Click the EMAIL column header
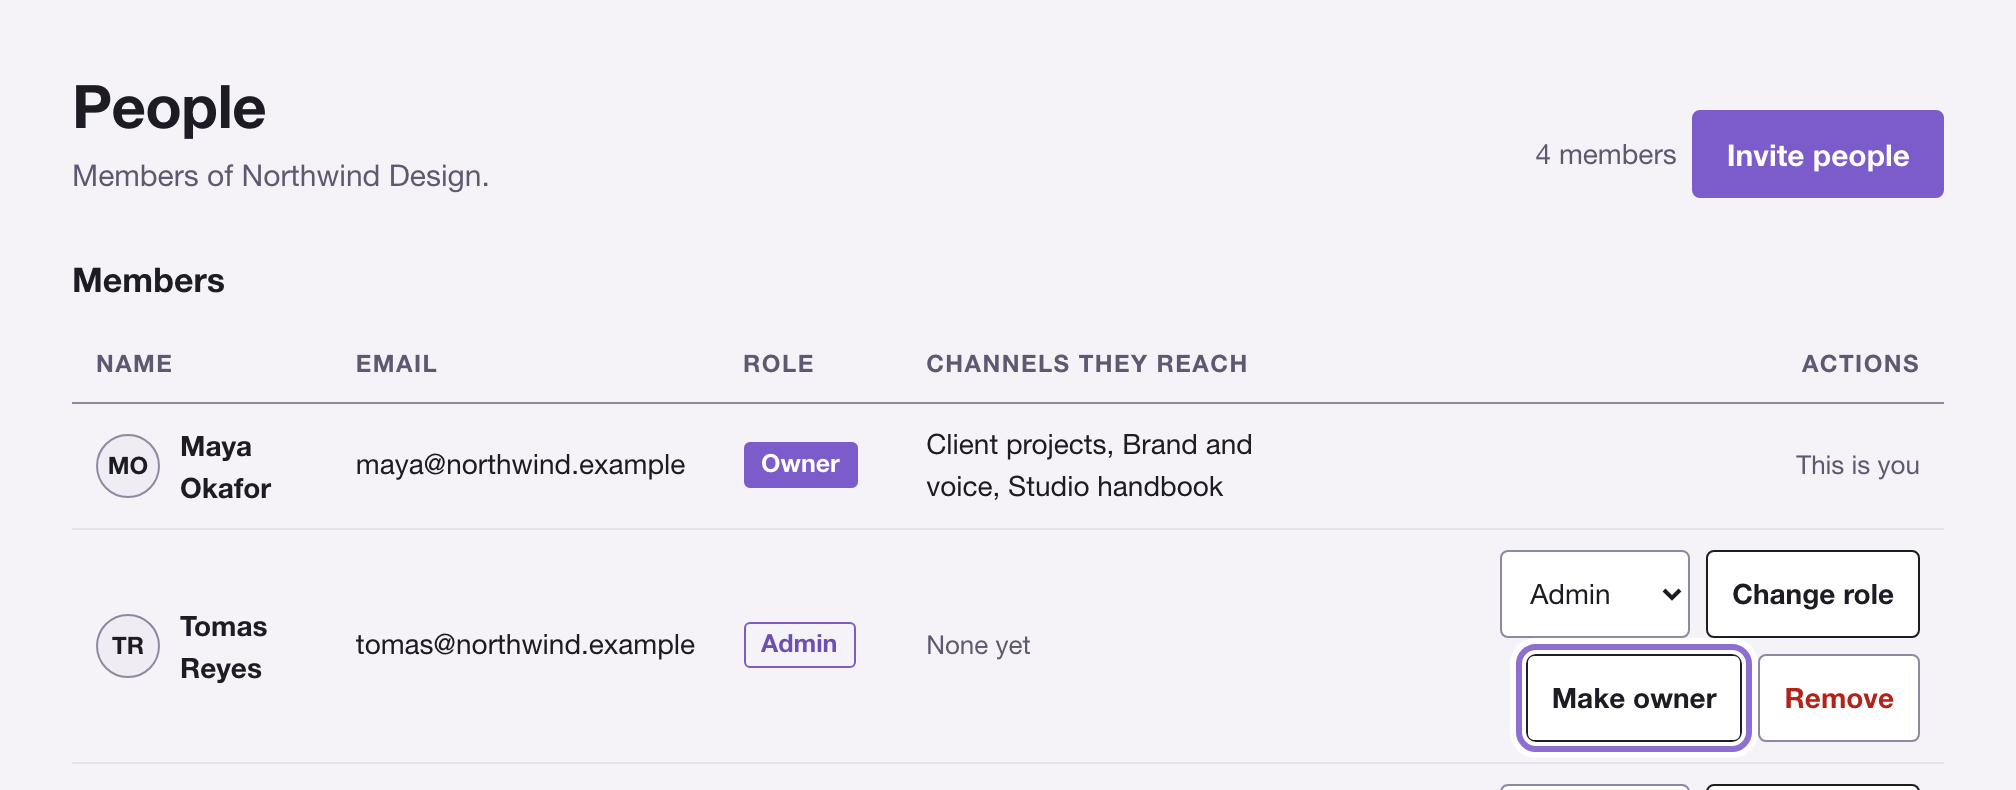 pyautogui.click(x=396, y=364)
